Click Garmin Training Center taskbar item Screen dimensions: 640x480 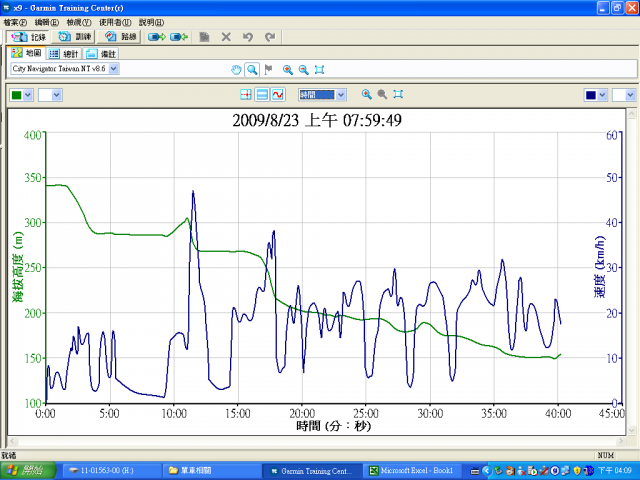click(312, 471)
